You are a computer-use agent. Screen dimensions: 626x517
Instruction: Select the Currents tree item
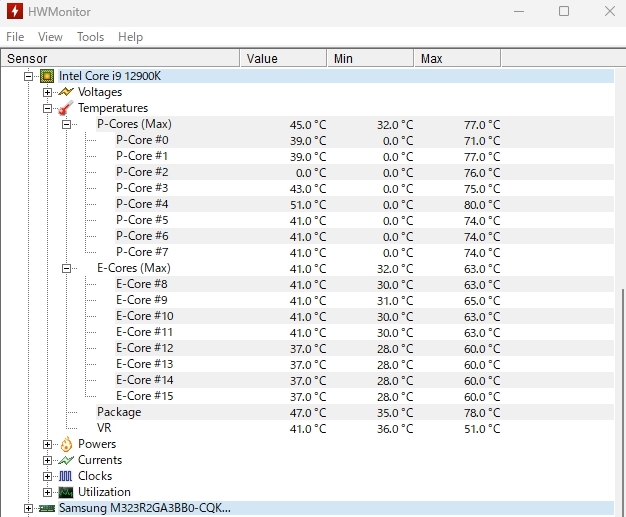[x=100, y=460]
